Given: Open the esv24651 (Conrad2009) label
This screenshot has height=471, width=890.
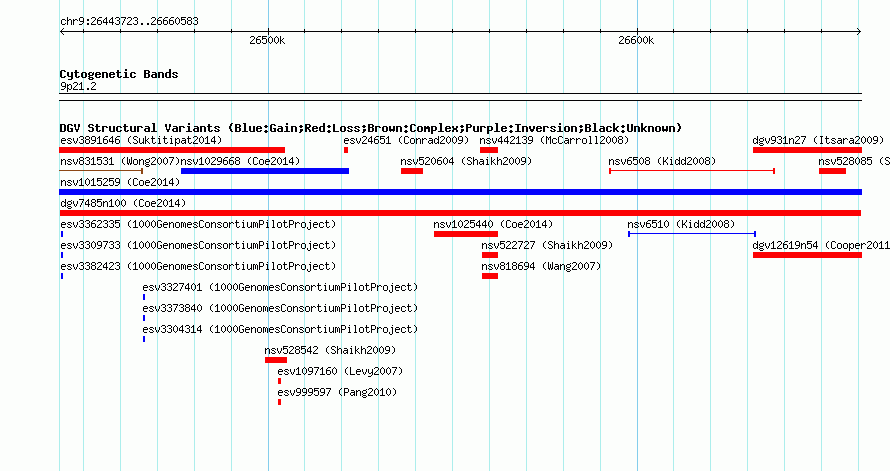Looking at the screenshot, I should pos(406,140).
